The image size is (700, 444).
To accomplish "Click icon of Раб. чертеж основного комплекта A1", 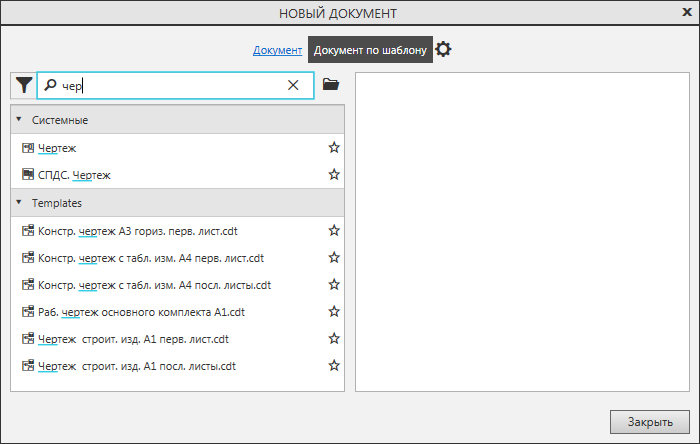I will (x=28, y=312).
